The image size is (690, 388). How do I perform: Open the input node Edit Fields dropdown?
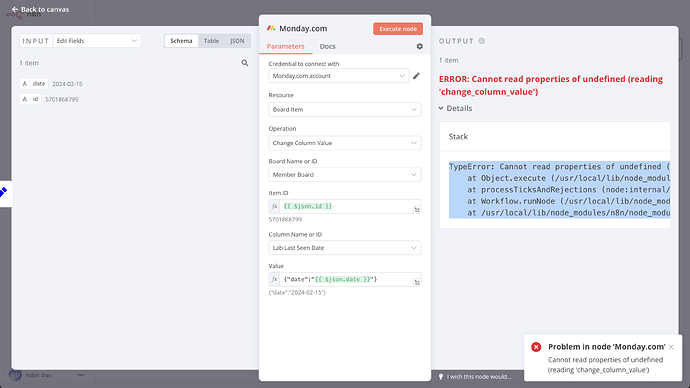[x=97, y=40]
